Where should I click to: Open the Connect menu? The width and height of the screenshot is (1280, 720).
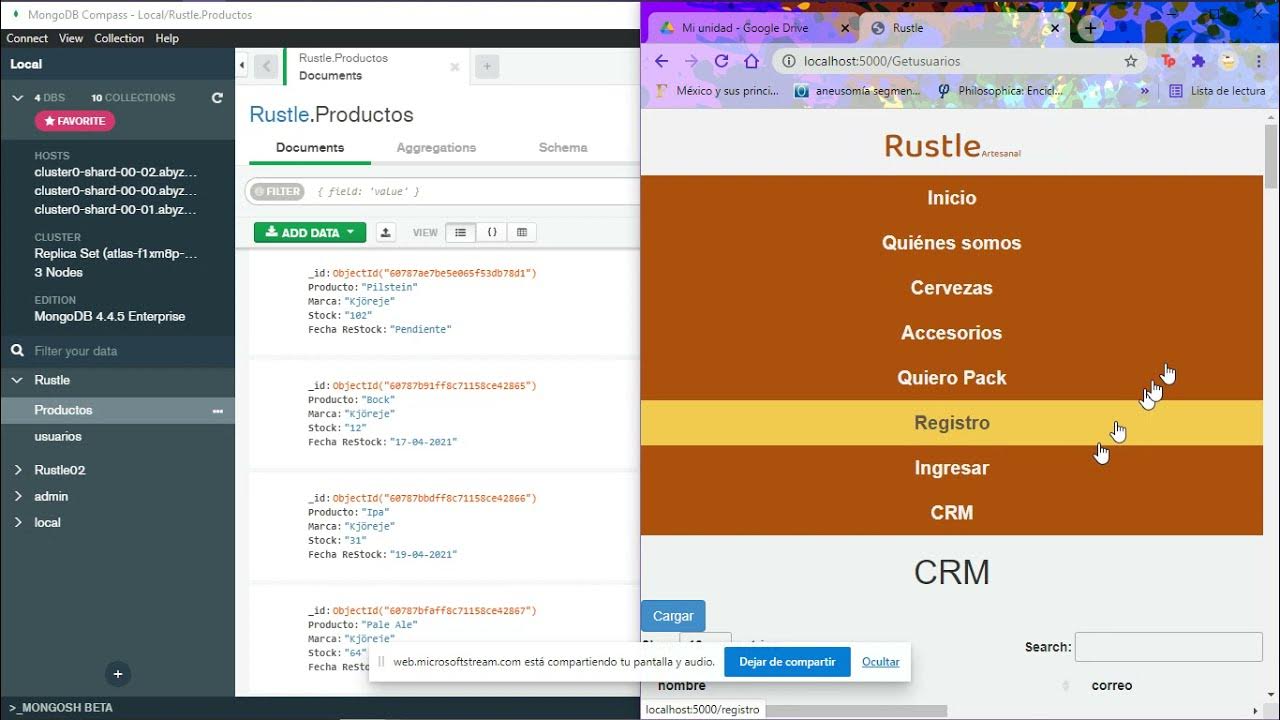(x=27, y=38)
